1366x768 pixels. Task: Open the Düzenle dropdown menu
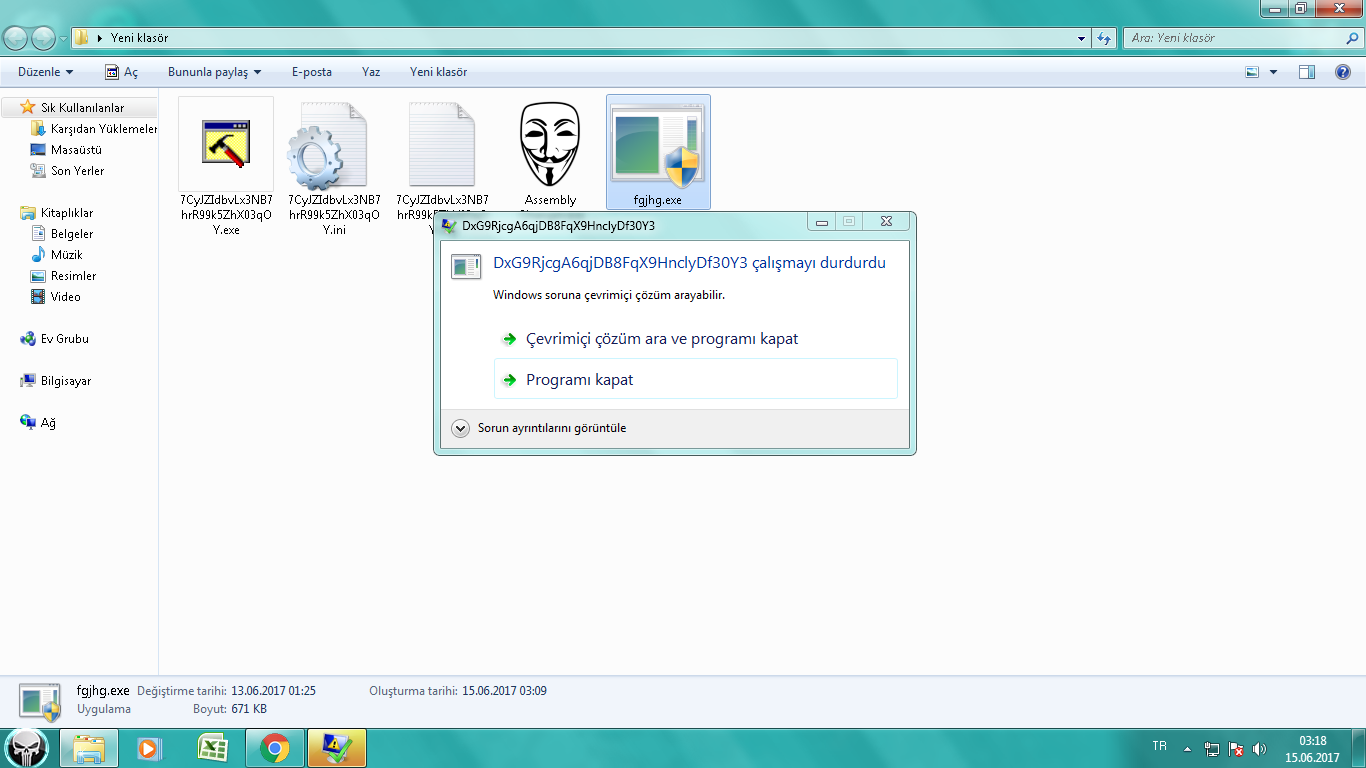[x=45, y=72]
